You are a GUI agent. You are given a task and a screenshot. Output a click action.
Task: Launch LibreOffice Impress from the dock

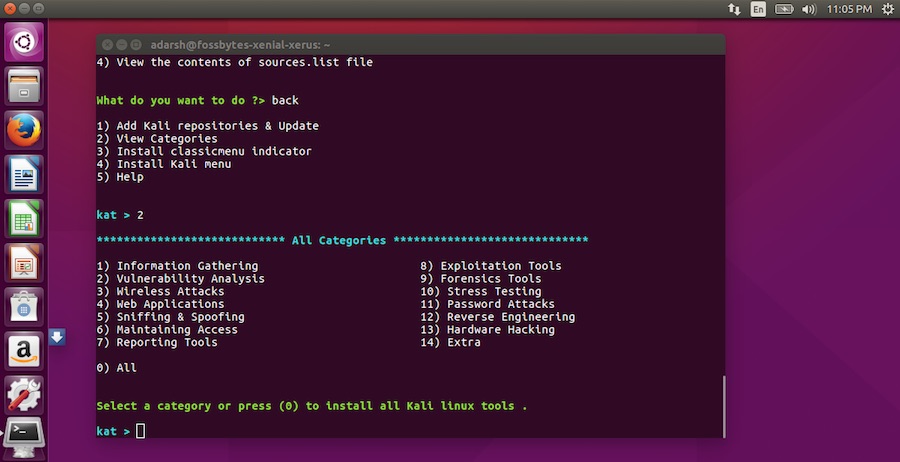[x=23, y=262]
